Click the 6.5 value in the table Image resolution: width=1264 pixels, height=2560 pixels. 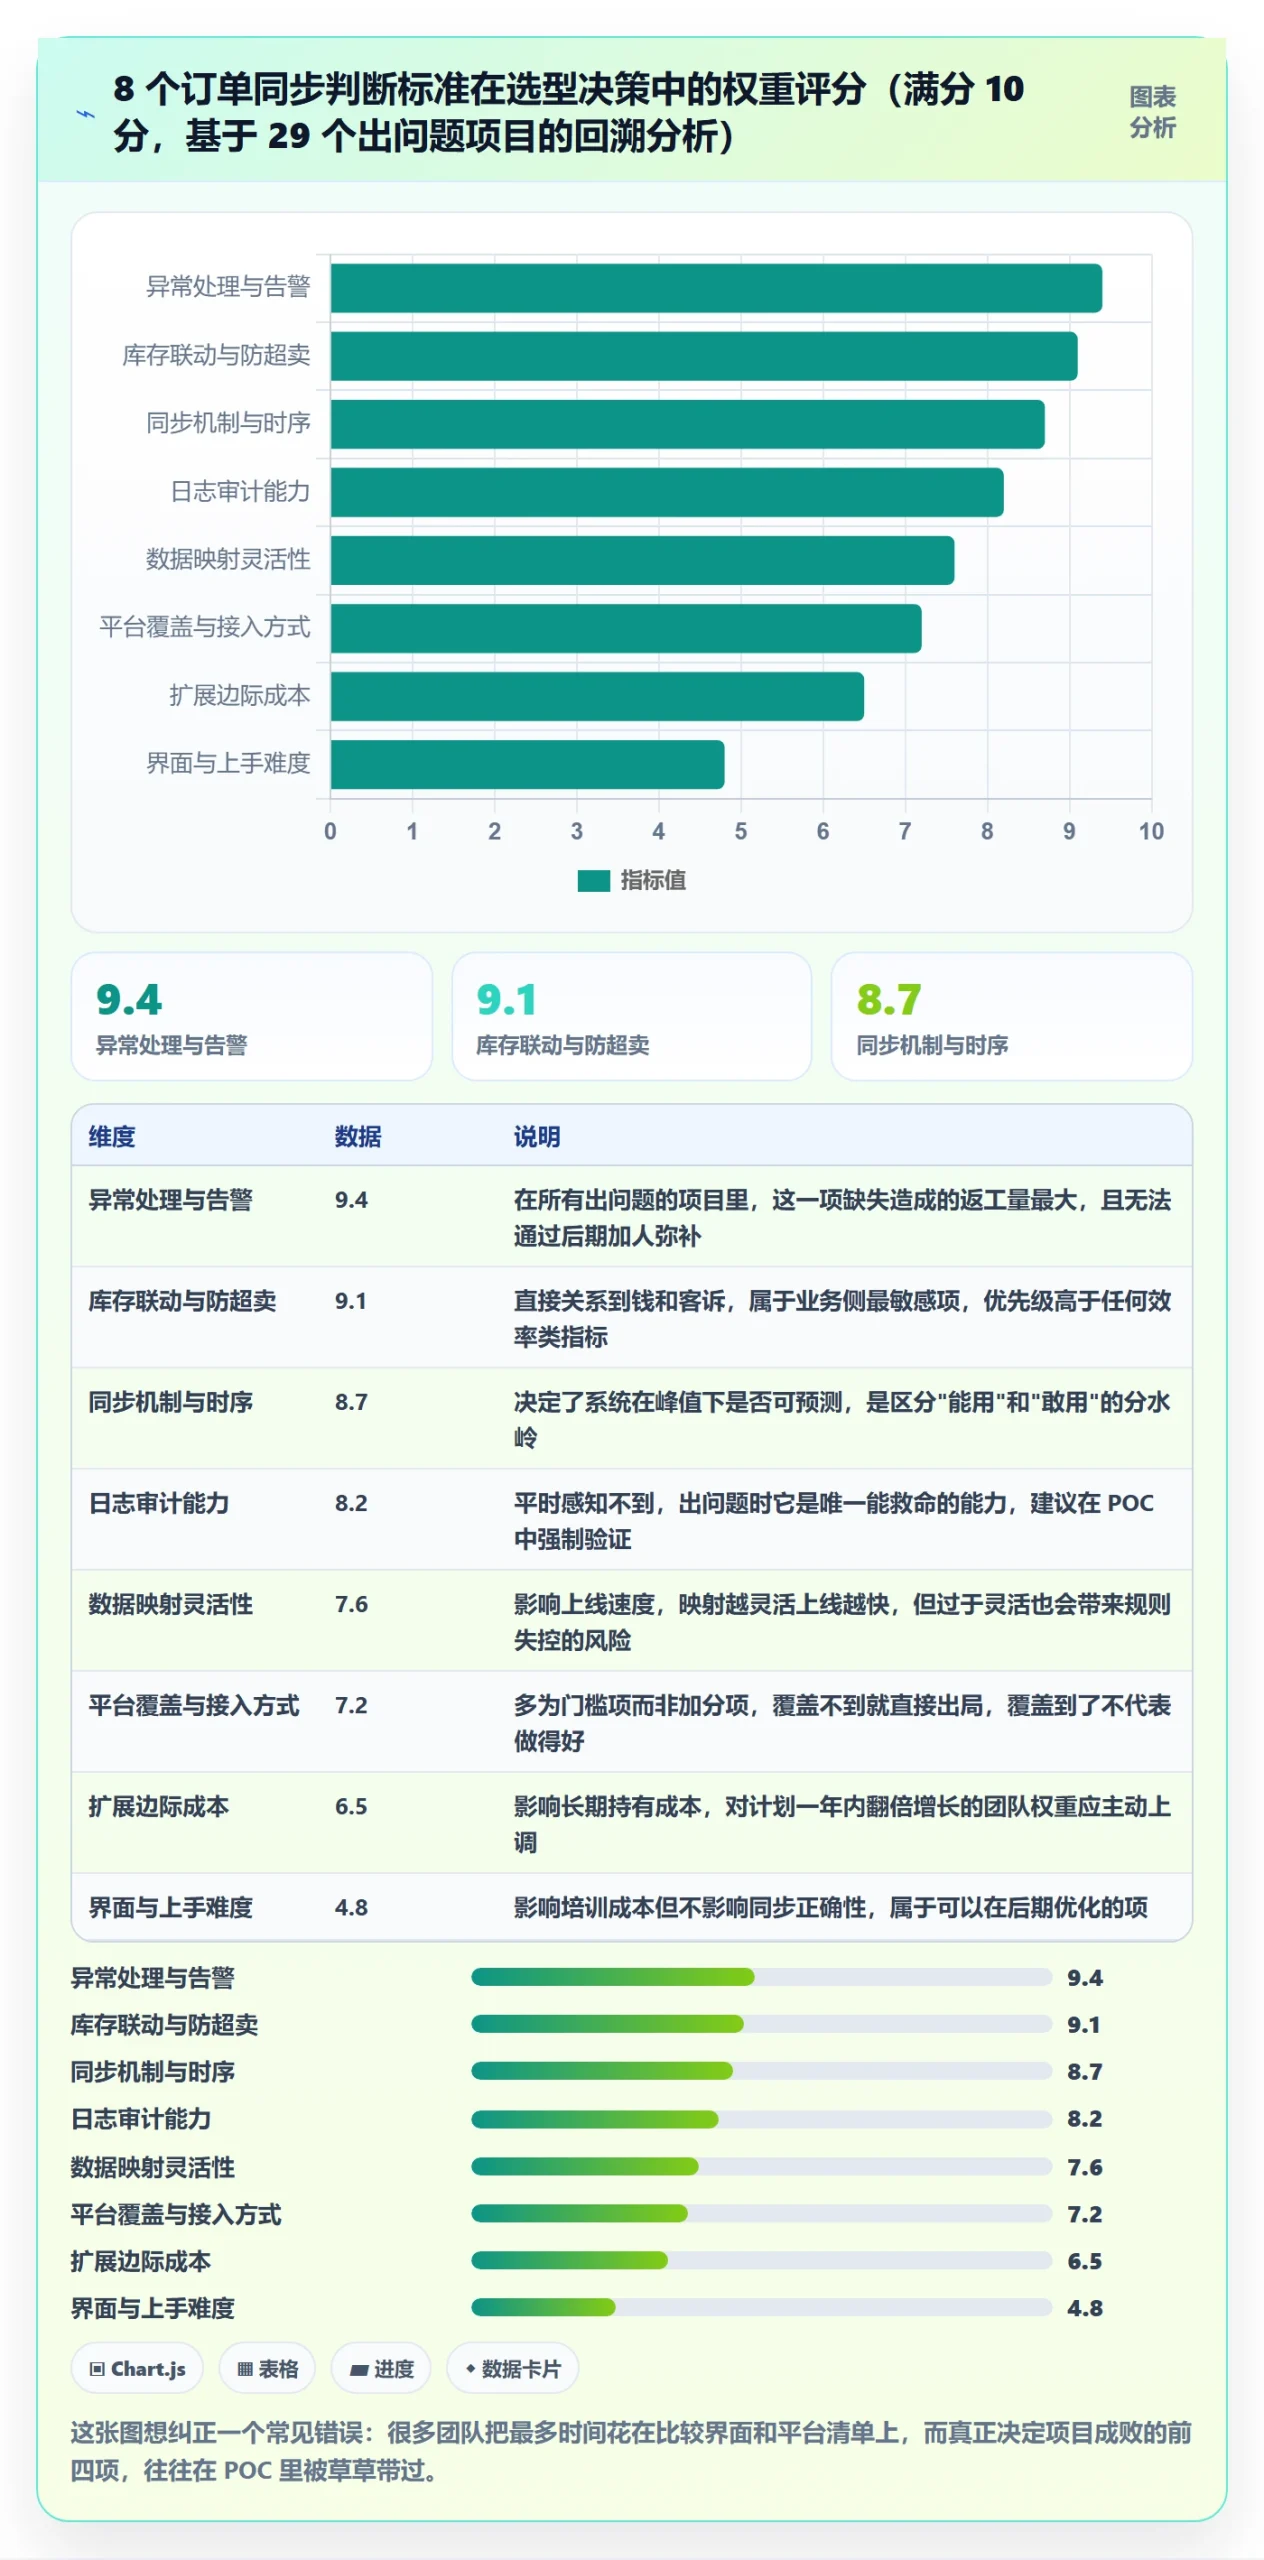coord(351,1805)
